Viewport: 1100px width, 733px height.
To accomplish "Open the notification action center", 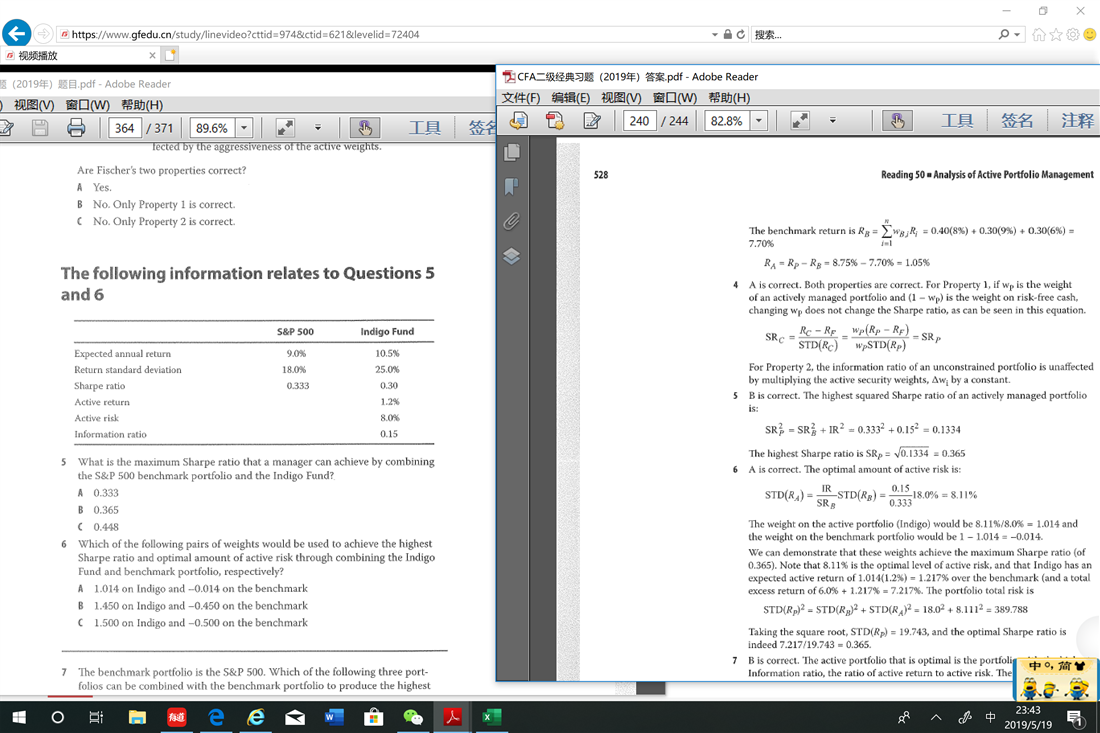I will coord(1074,717).
